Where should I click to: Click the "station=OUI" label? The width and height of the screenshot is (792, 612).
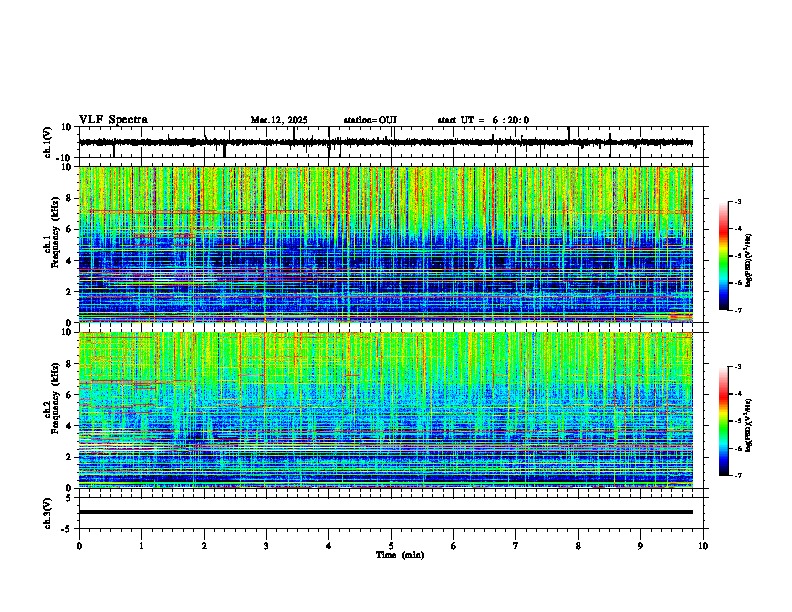370,120
